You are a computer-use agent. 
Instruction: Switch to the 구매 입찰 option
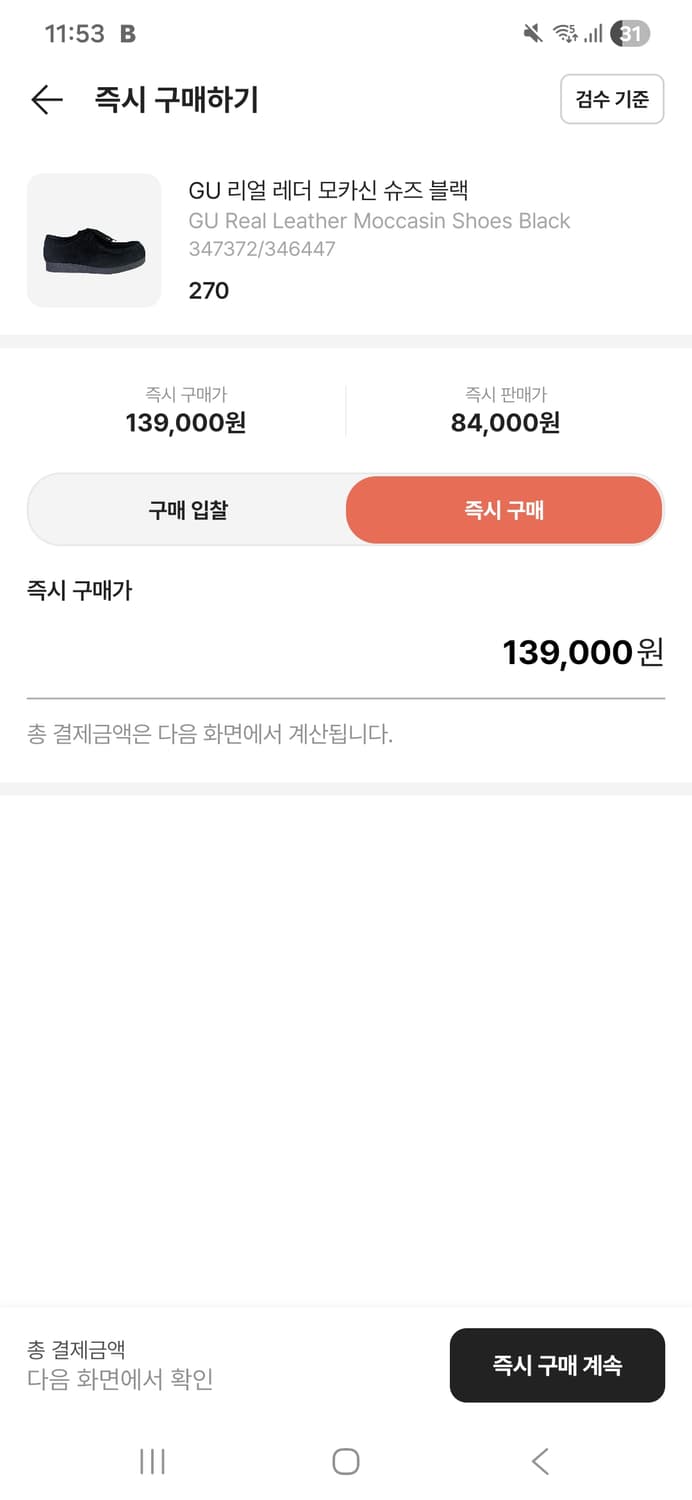tap(187, 510)
